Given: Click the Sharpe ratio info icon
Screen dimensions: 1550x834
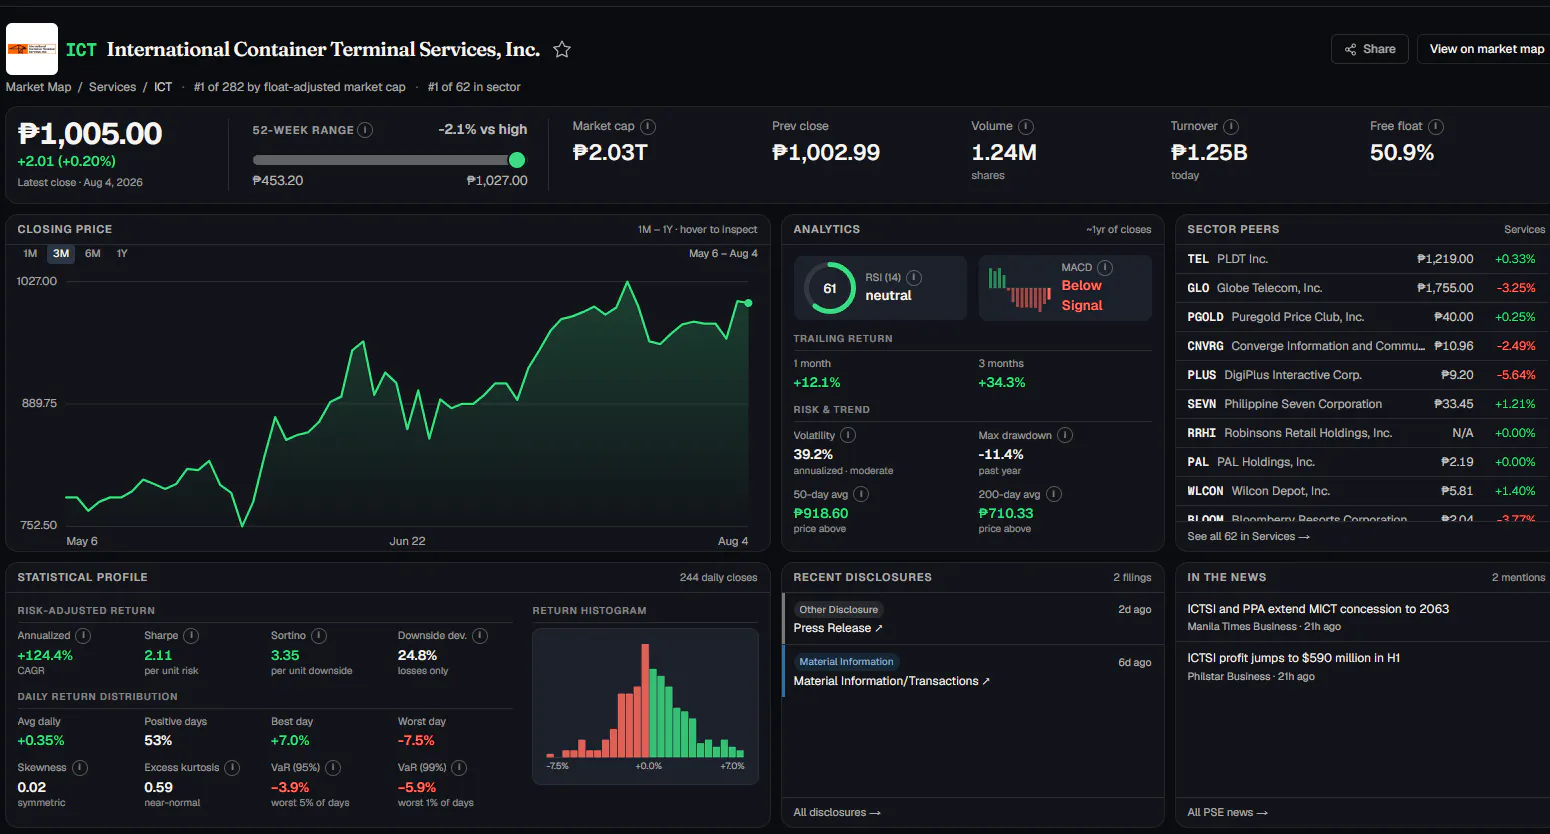Looking at the screenshot, I should click(191, 635).
